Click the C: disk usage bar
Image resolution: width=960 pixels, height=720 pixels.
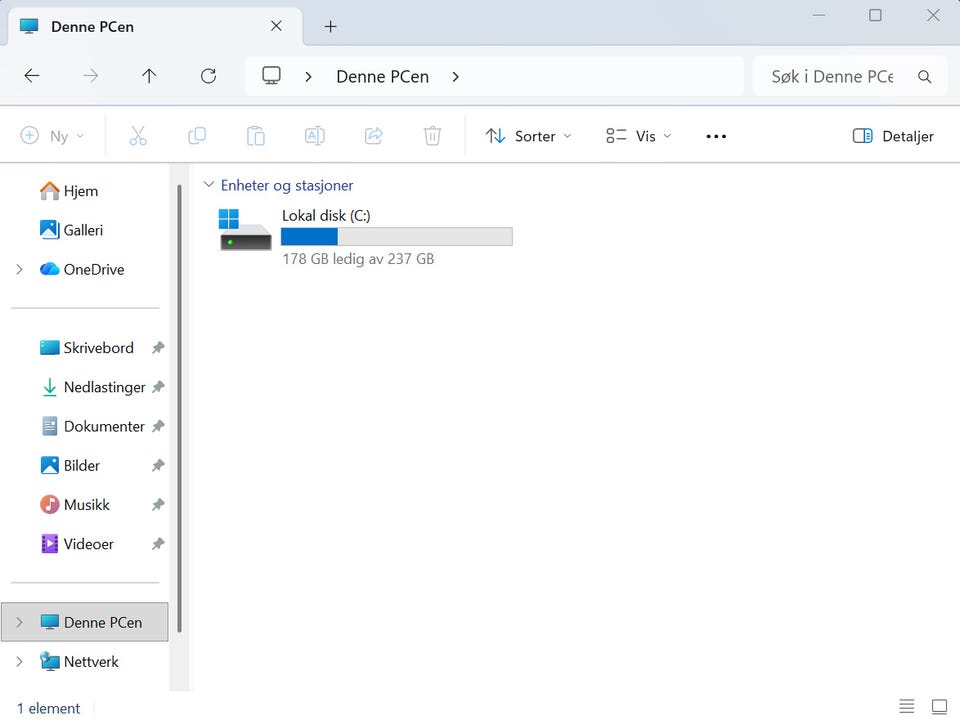[x=397, y=236]
